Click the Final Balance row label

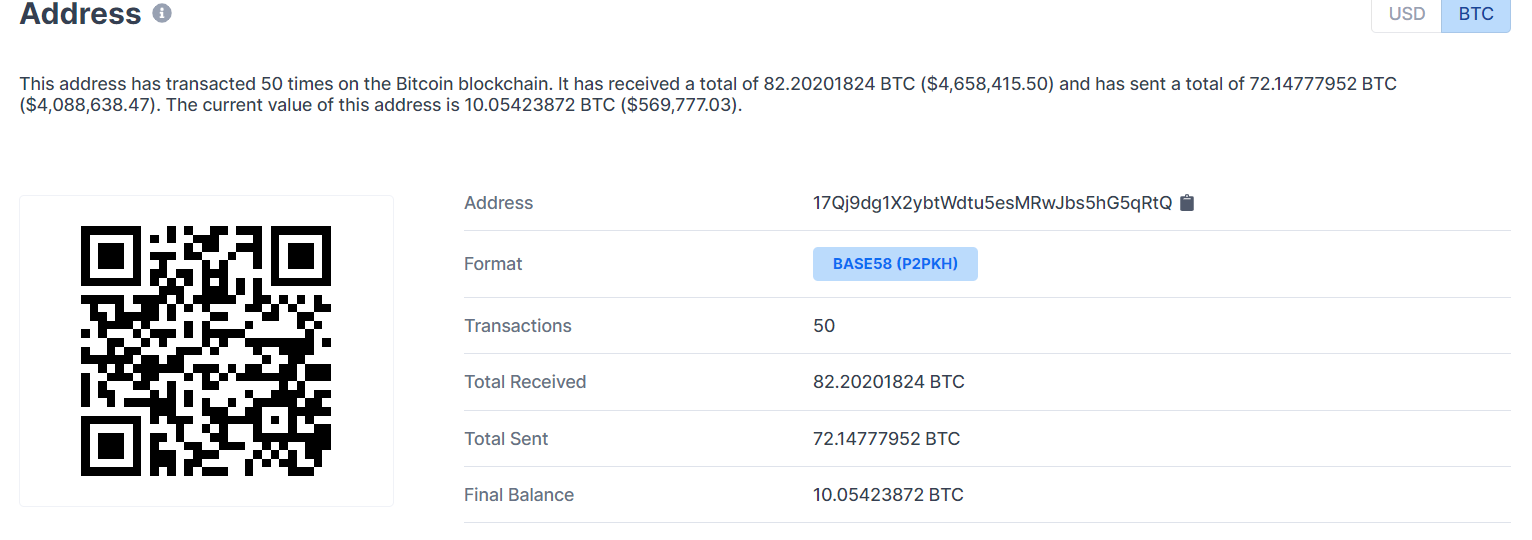pos(519,495)
